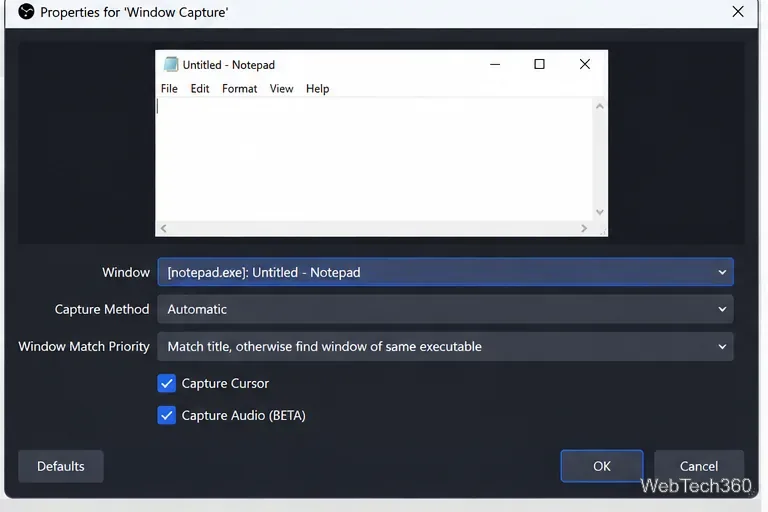The width and height of the screenshot is (768, 512).
Task: Open Notepad File menu
Action: 169,89
